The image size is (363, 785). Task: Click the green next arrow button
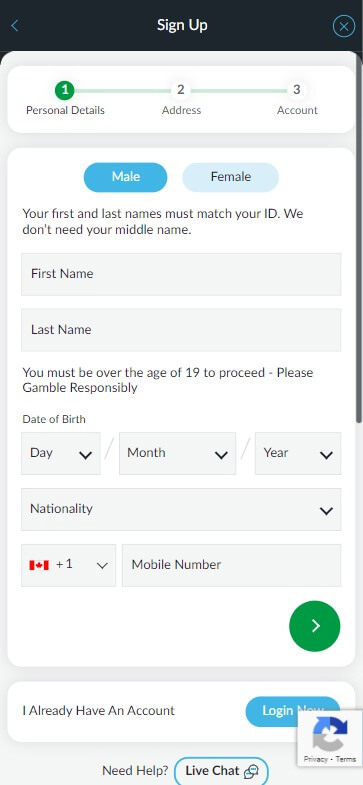coord(314,626)
